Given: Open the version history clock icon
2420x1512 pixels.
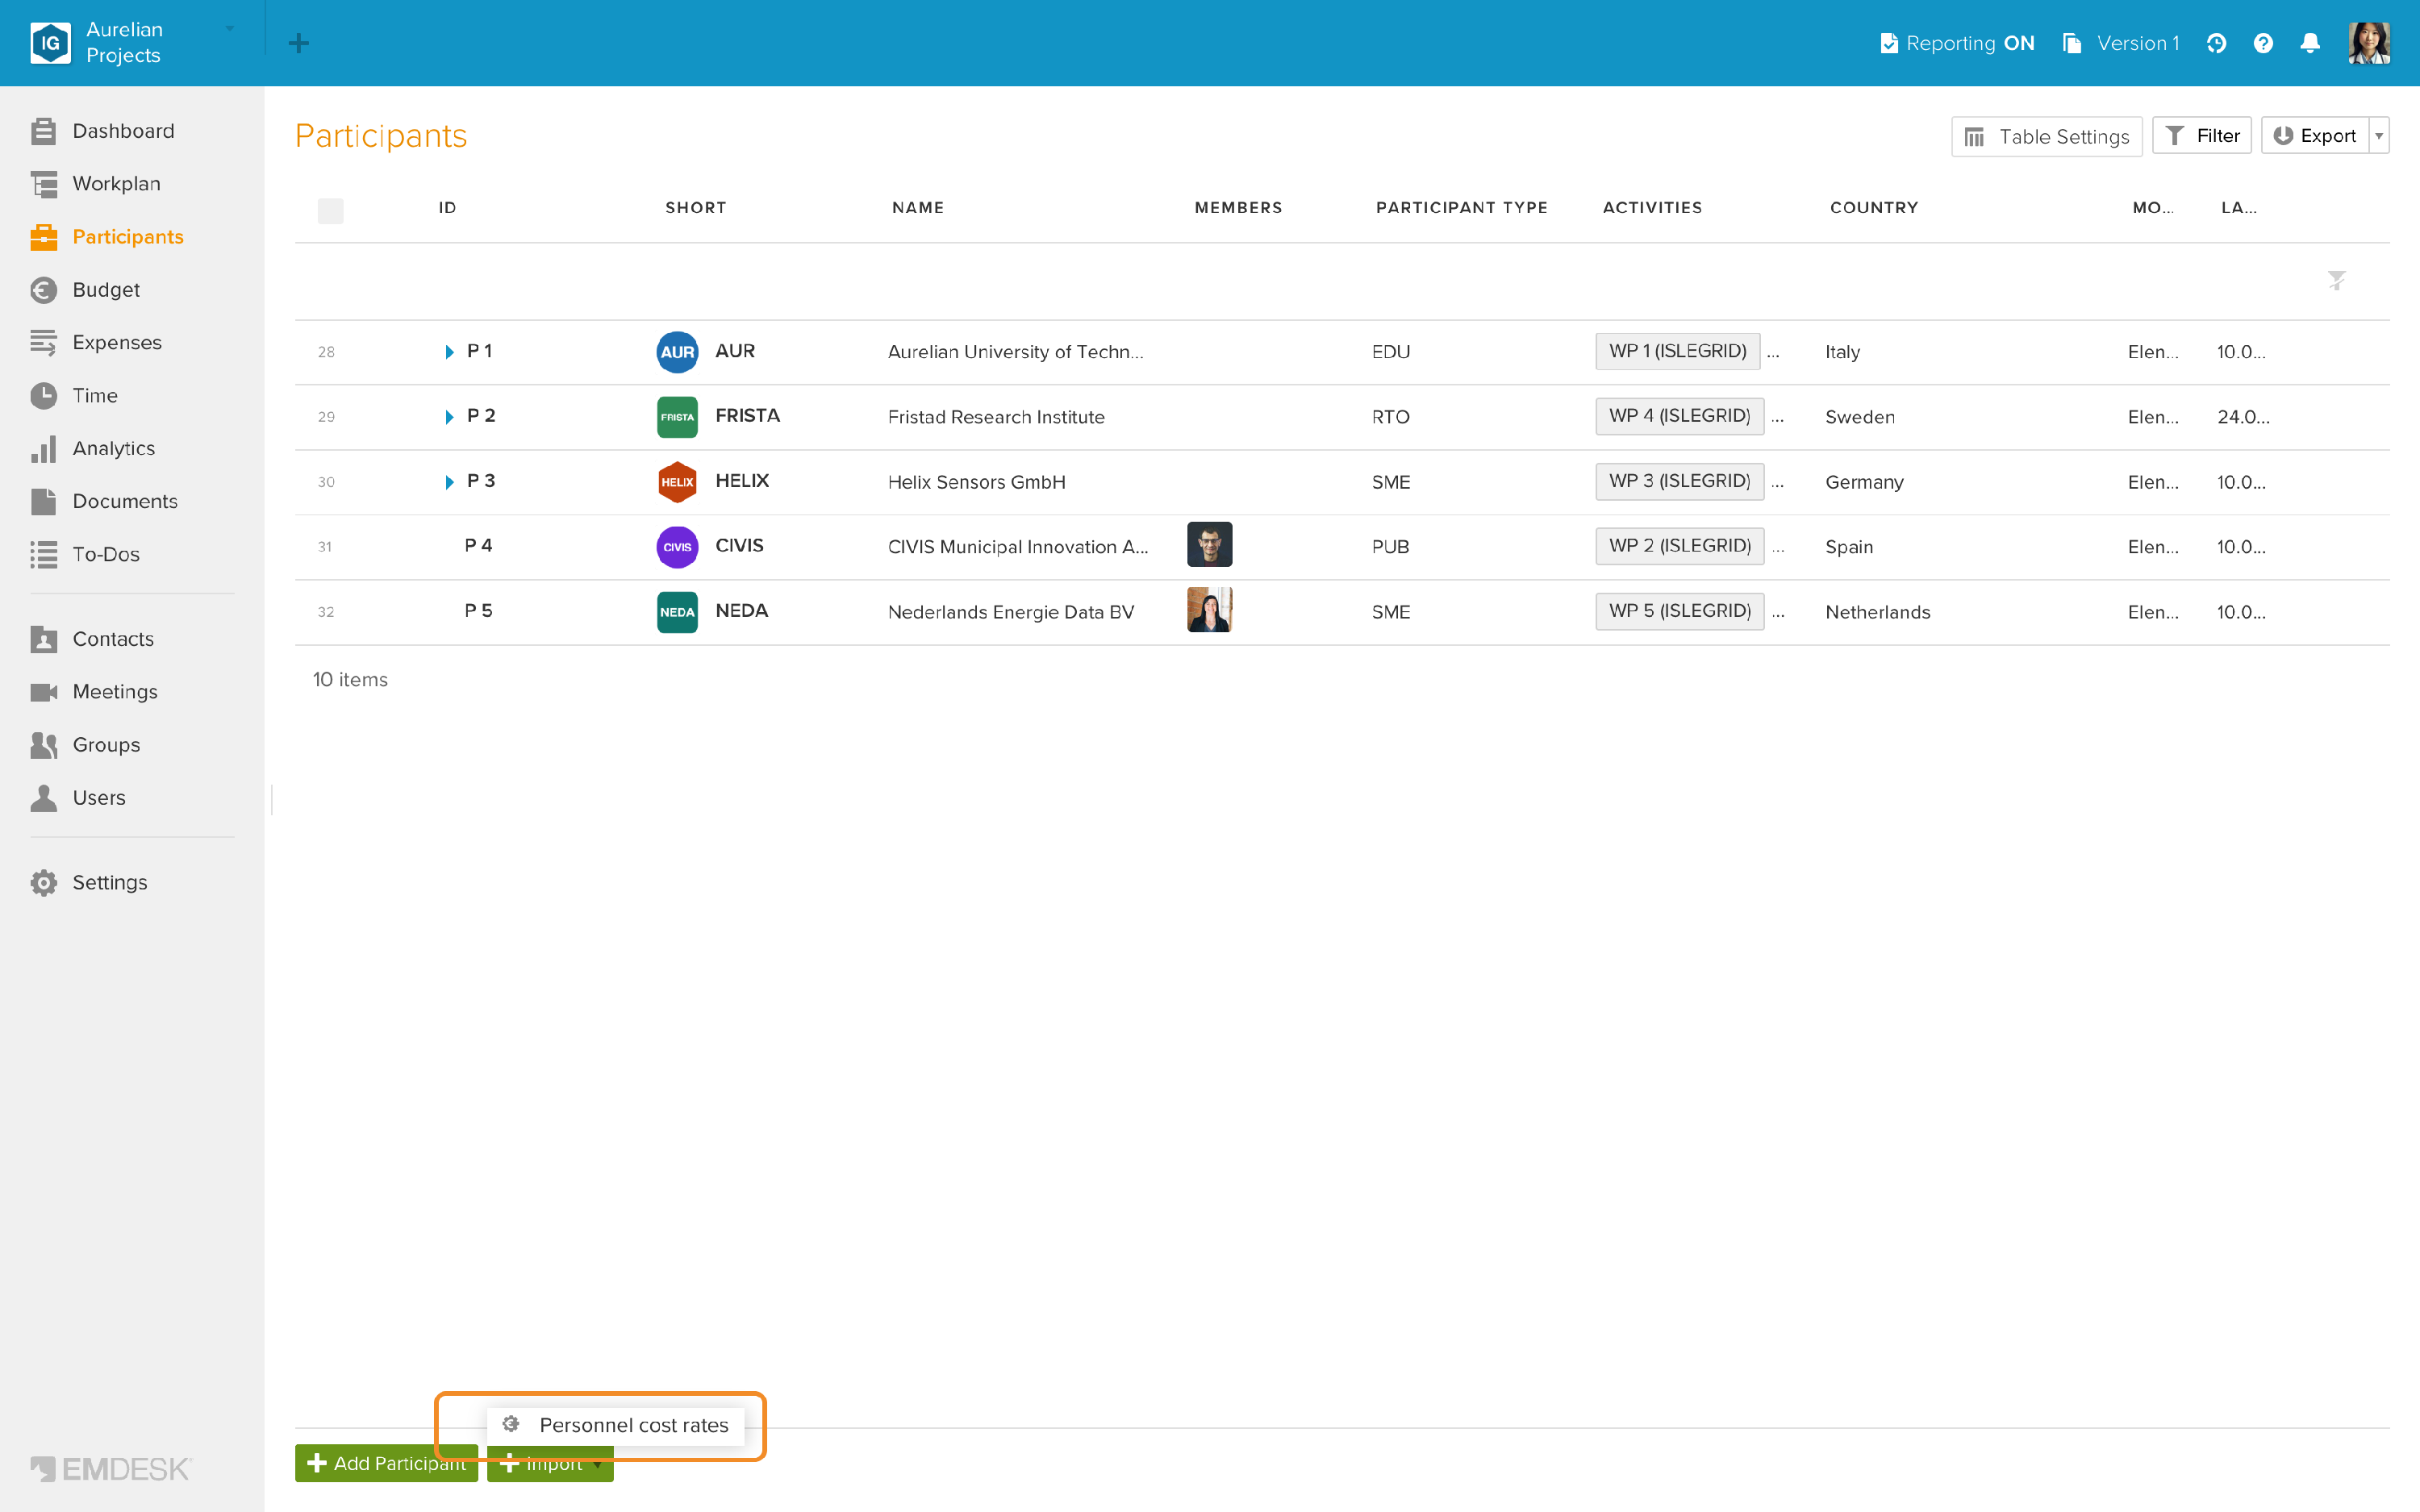Looking at the screenshot, I should tap(2216, 43).
